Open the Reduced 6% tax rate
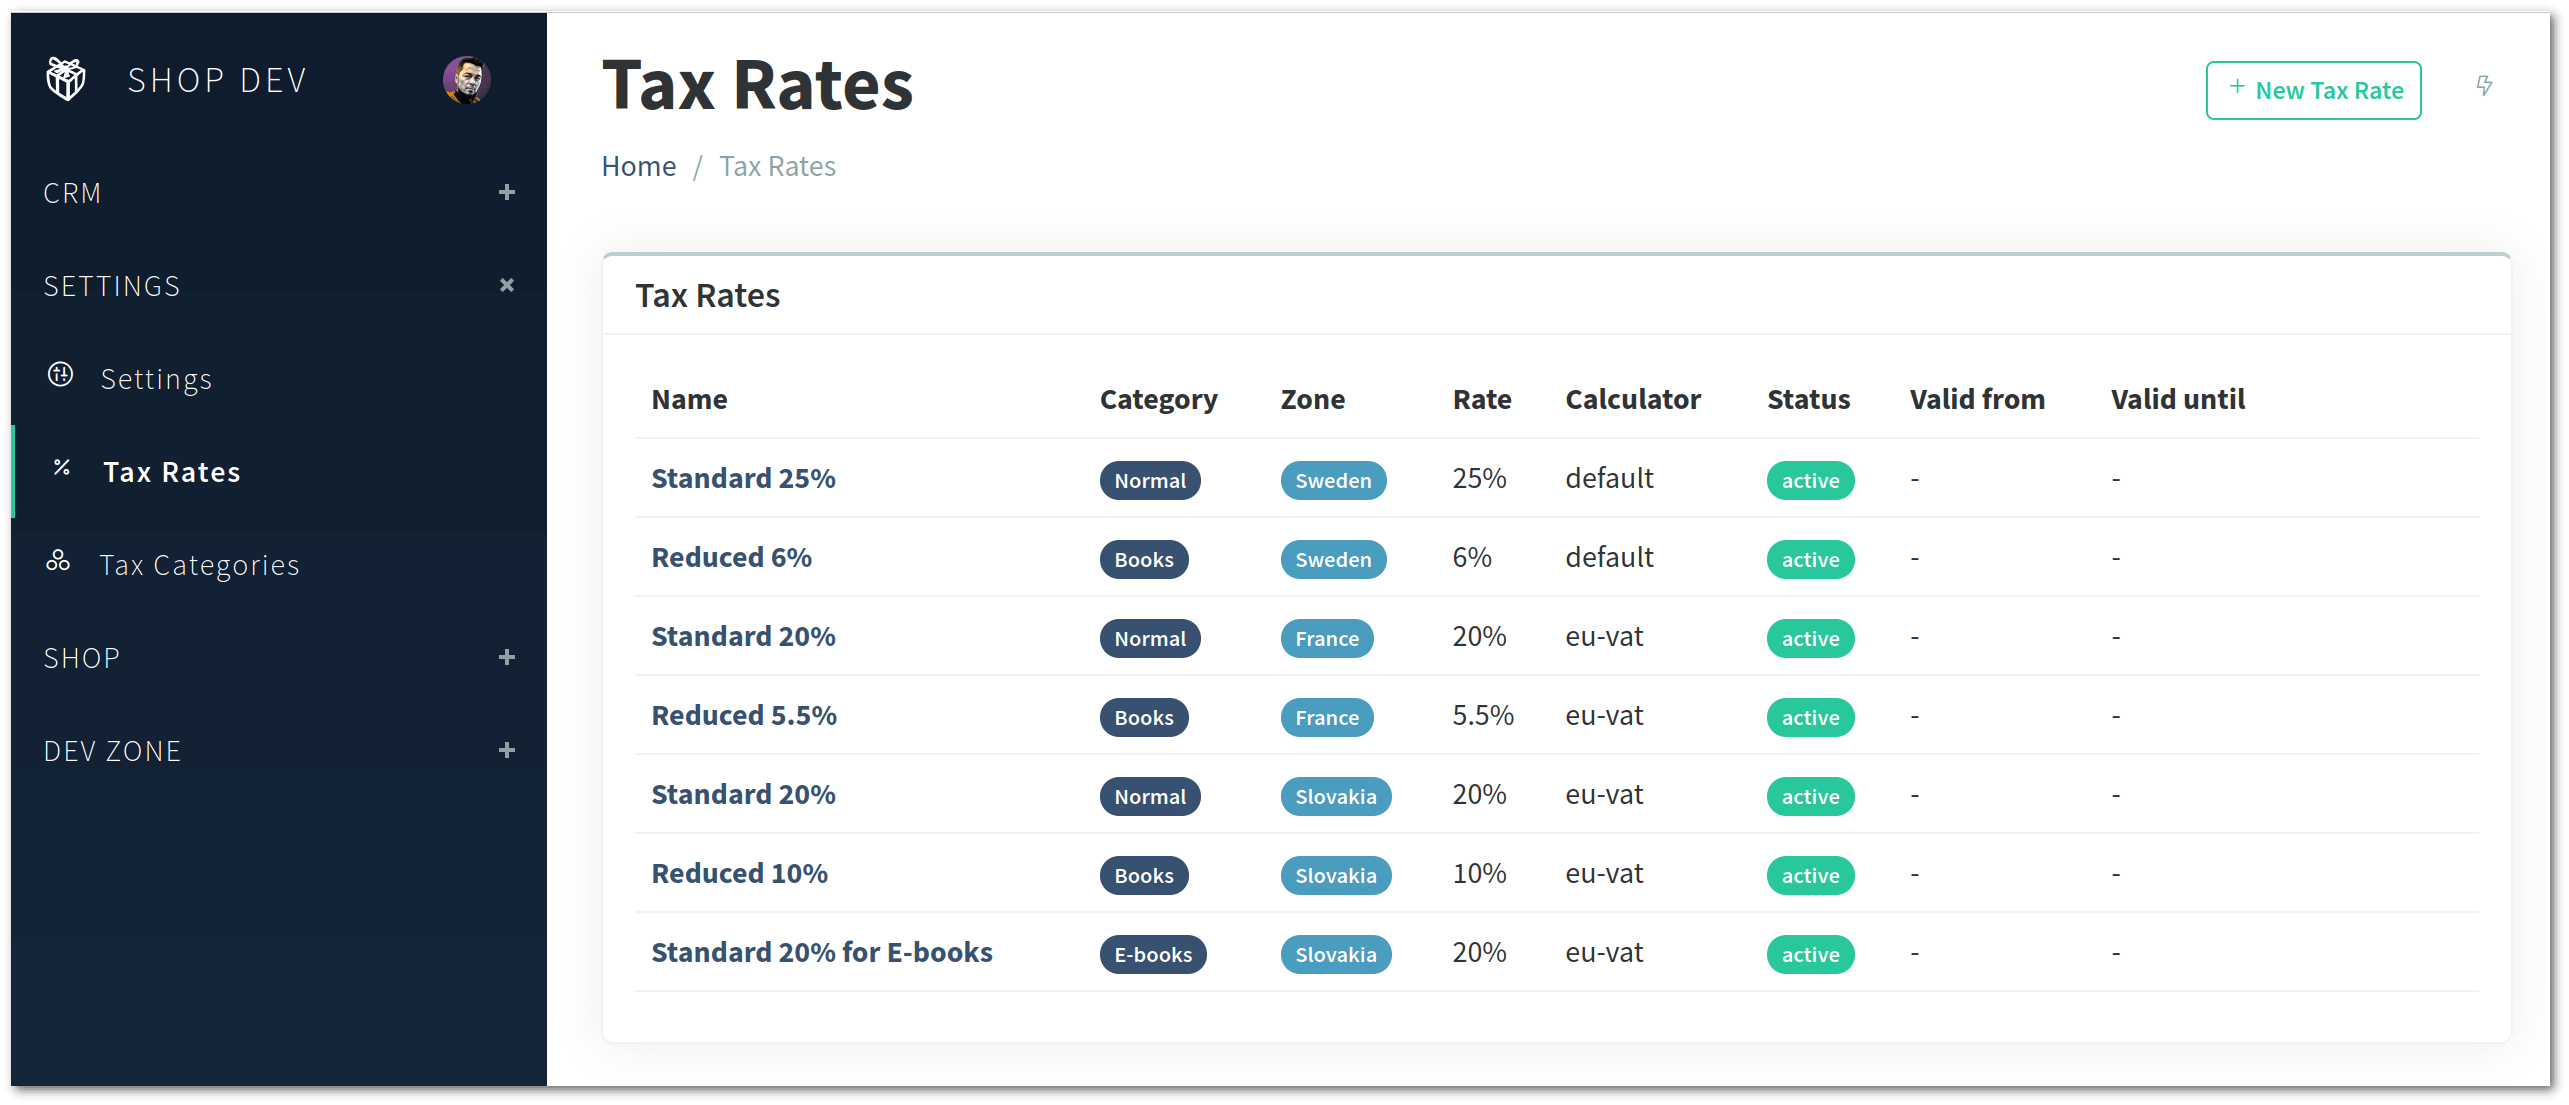The height and width of the screenshot is (1105, 2569). click(x=731, y=558)
